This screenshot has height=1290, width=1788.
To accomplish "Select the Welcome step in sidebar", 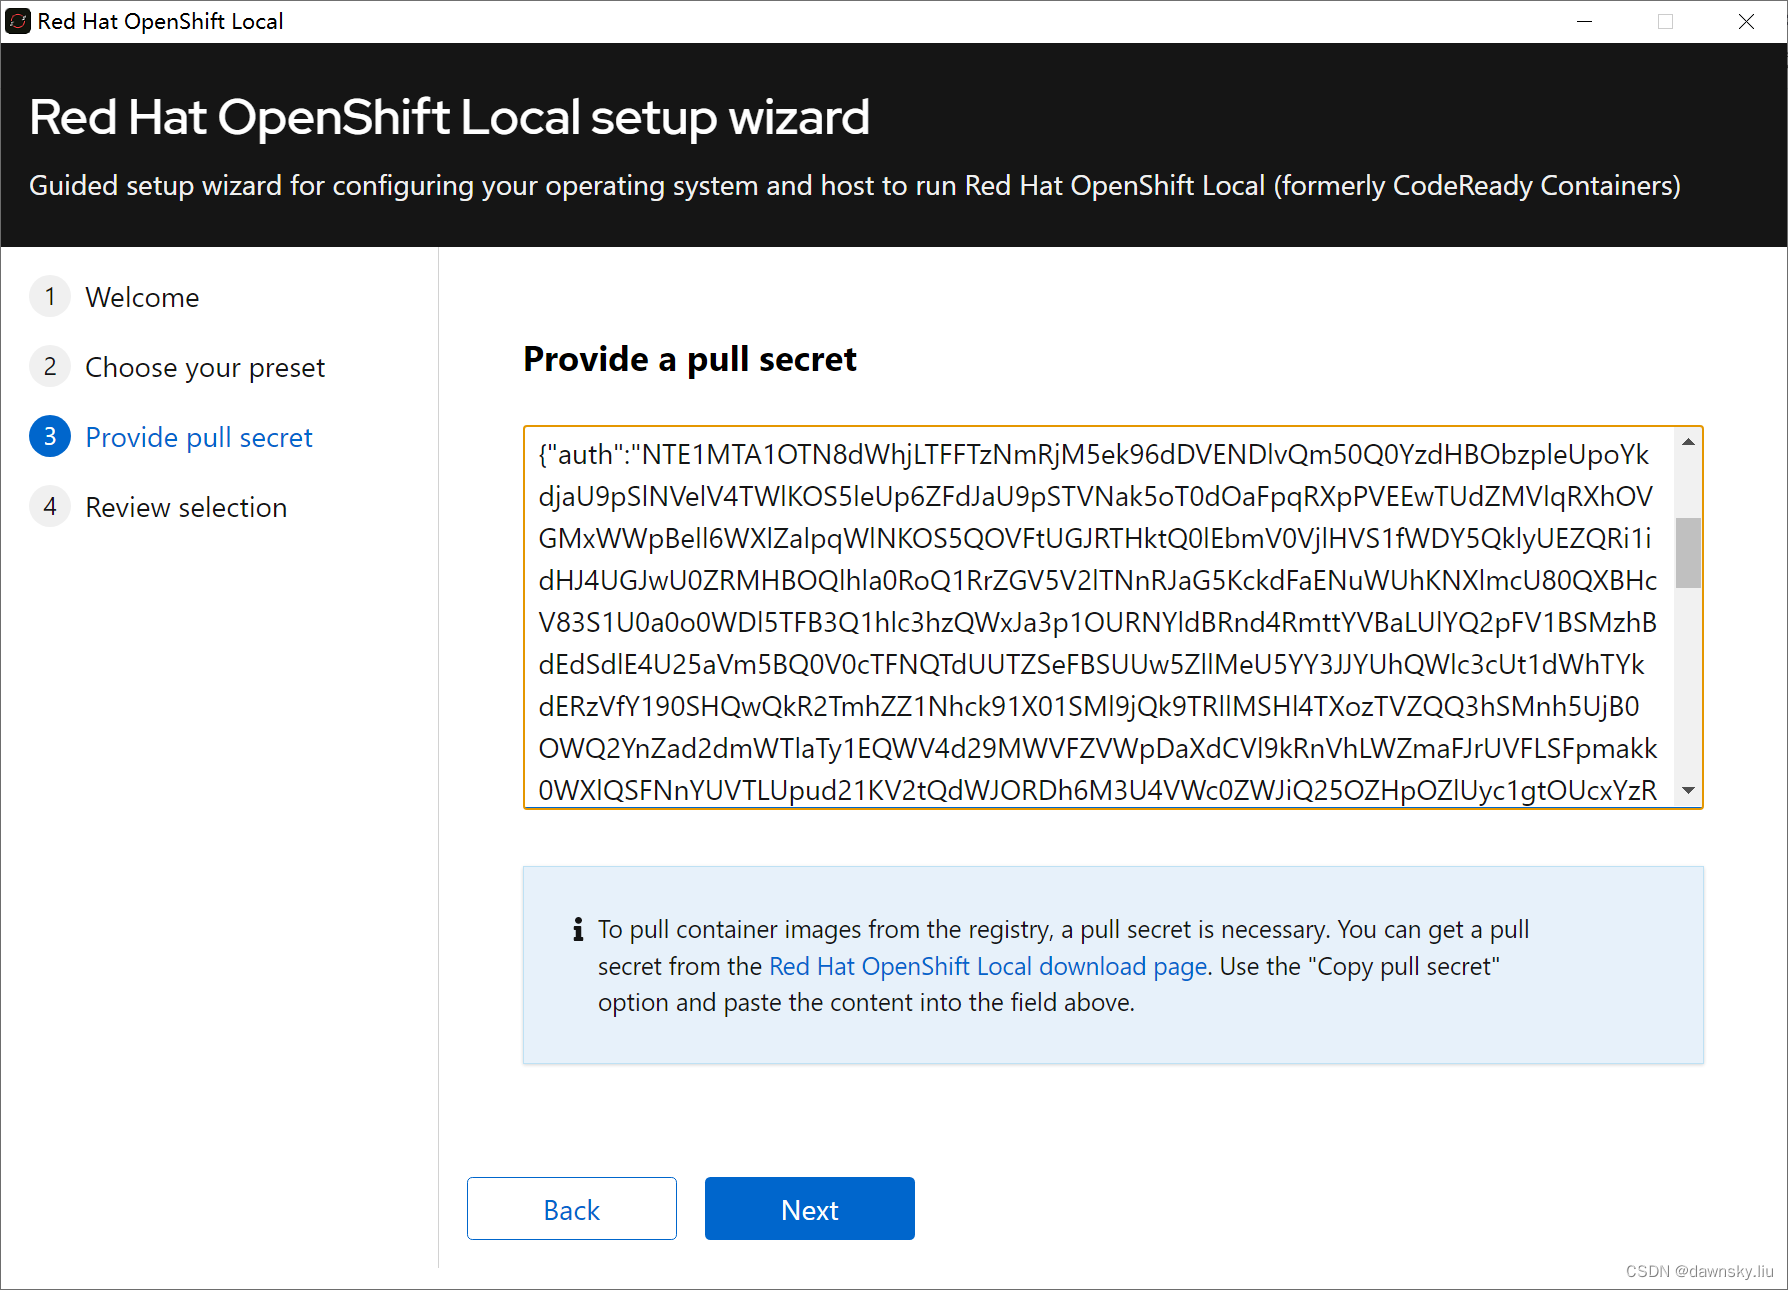I will coord(142,297).
